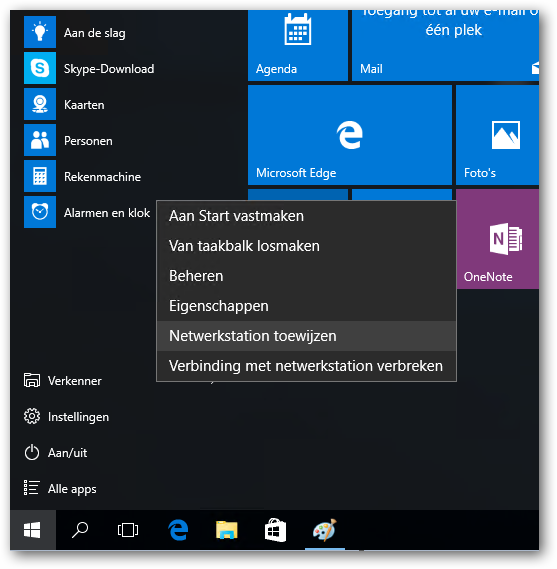Click the Aan de slag text

(x=95, y=33)
